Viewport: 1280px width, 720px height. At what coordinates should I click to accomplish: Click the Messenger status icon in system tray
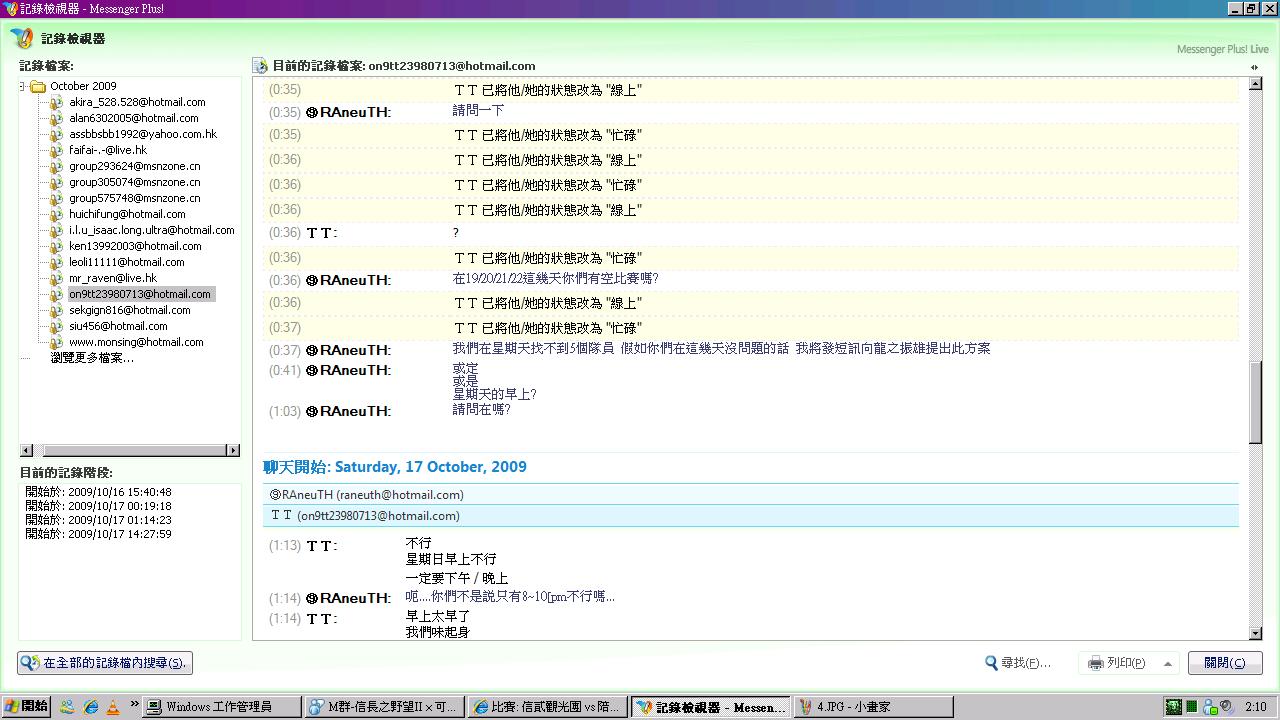(x=1211, y=707)
